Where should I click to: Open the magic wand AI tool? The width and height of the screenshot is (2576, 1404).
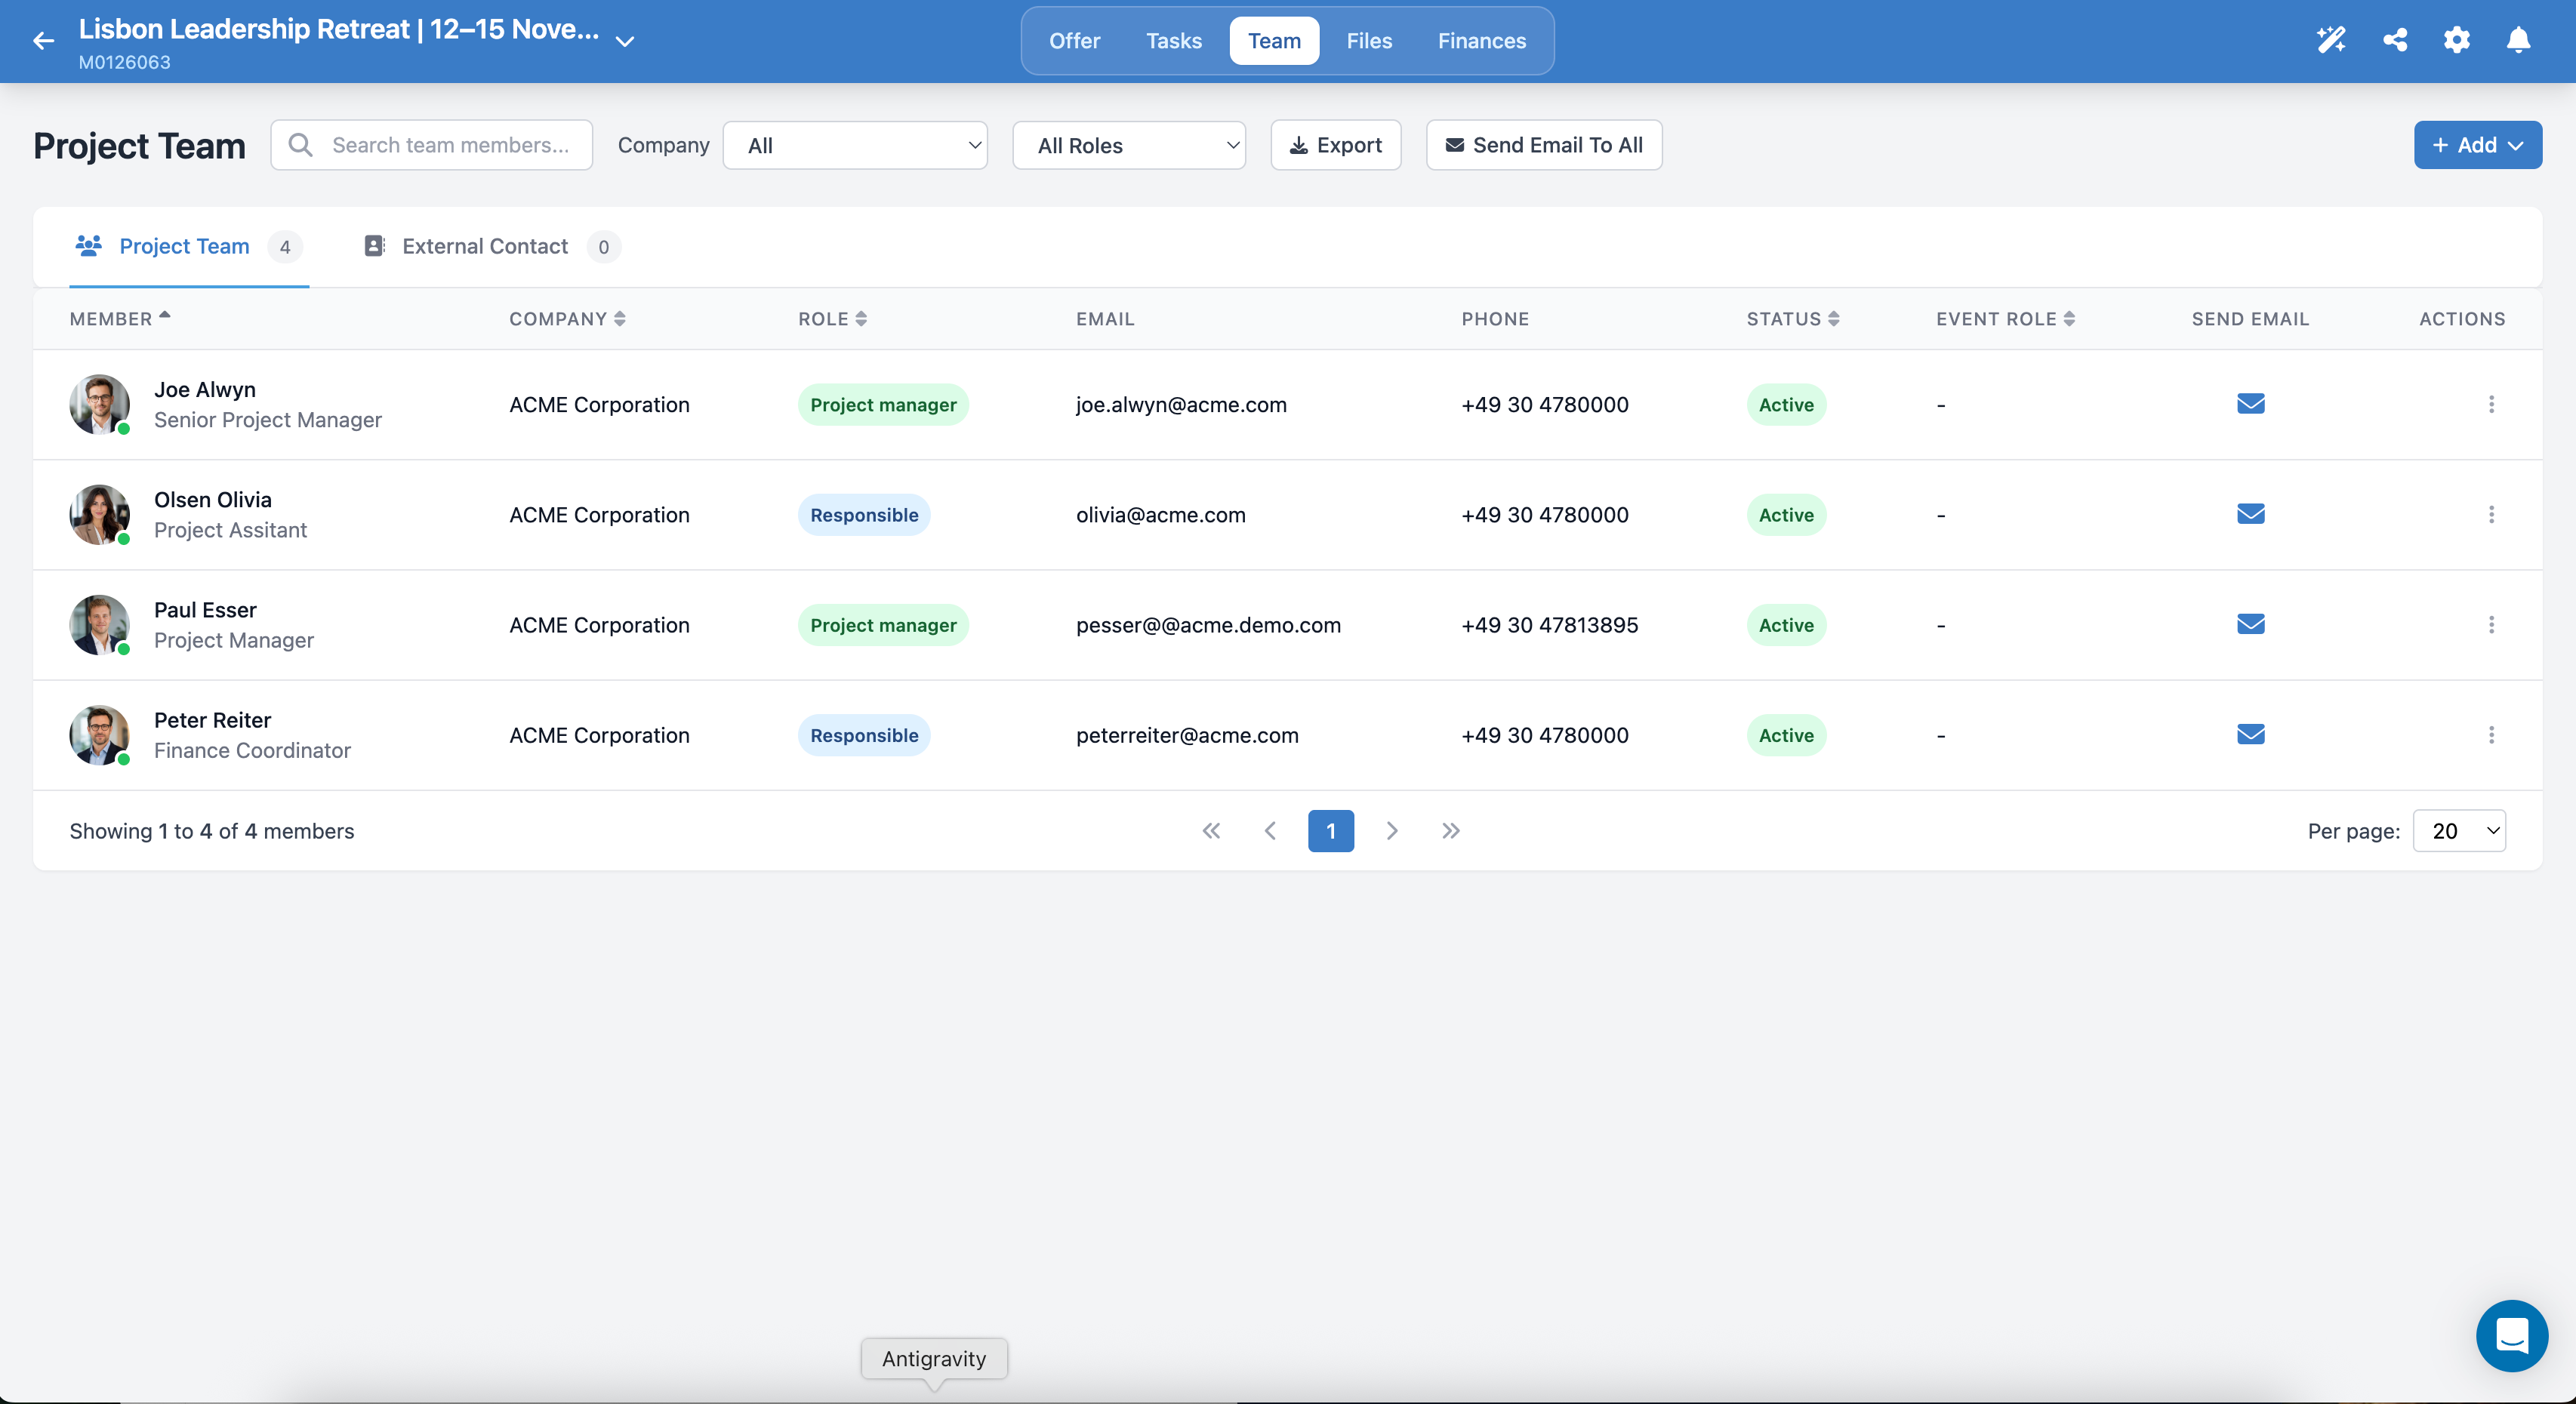coord(2331,40)
